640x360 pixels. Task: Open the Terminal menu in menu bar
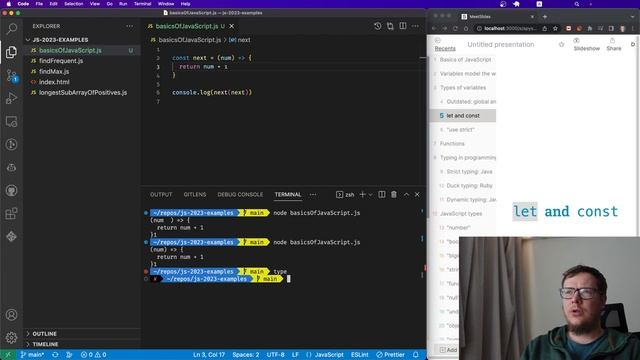142,4
